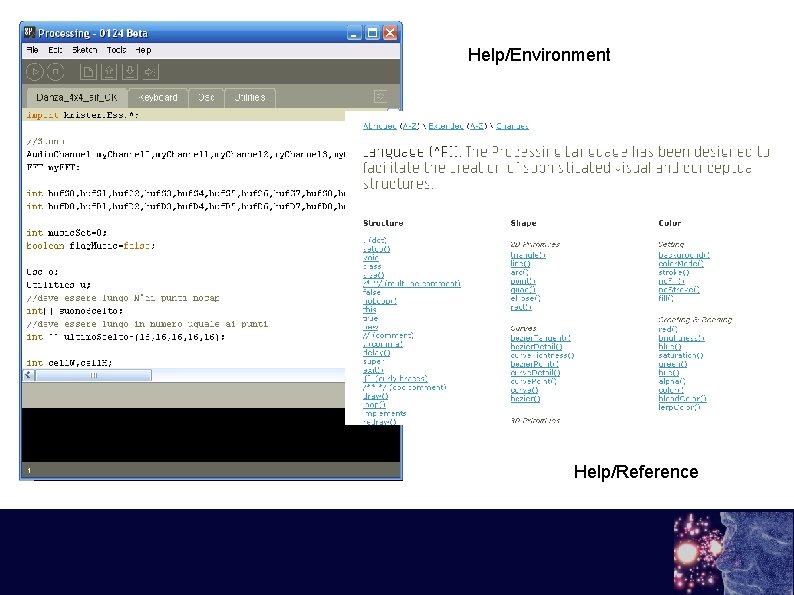Open the Edit menu
Screen dimensions: 794x595
55,50
